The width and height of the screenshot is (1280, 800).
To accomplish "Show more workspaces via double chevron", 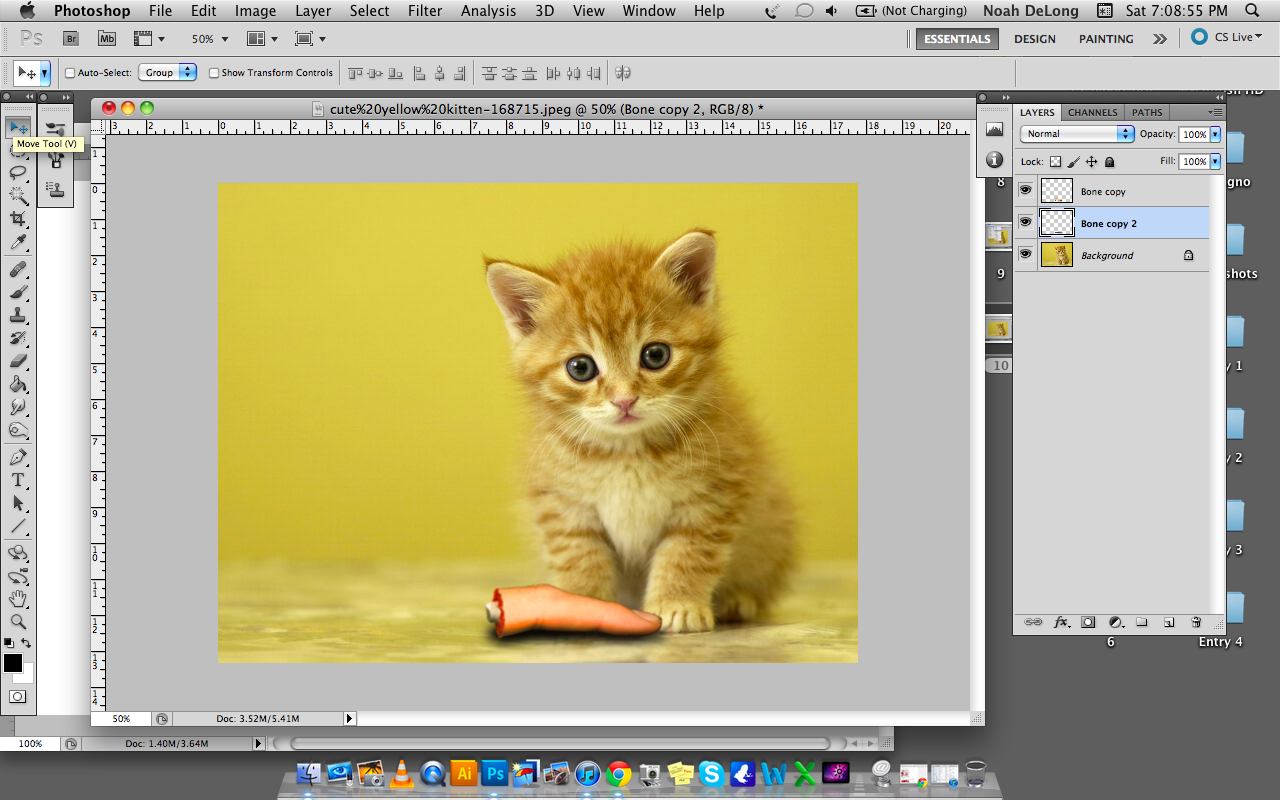I will coord(1159,39).
